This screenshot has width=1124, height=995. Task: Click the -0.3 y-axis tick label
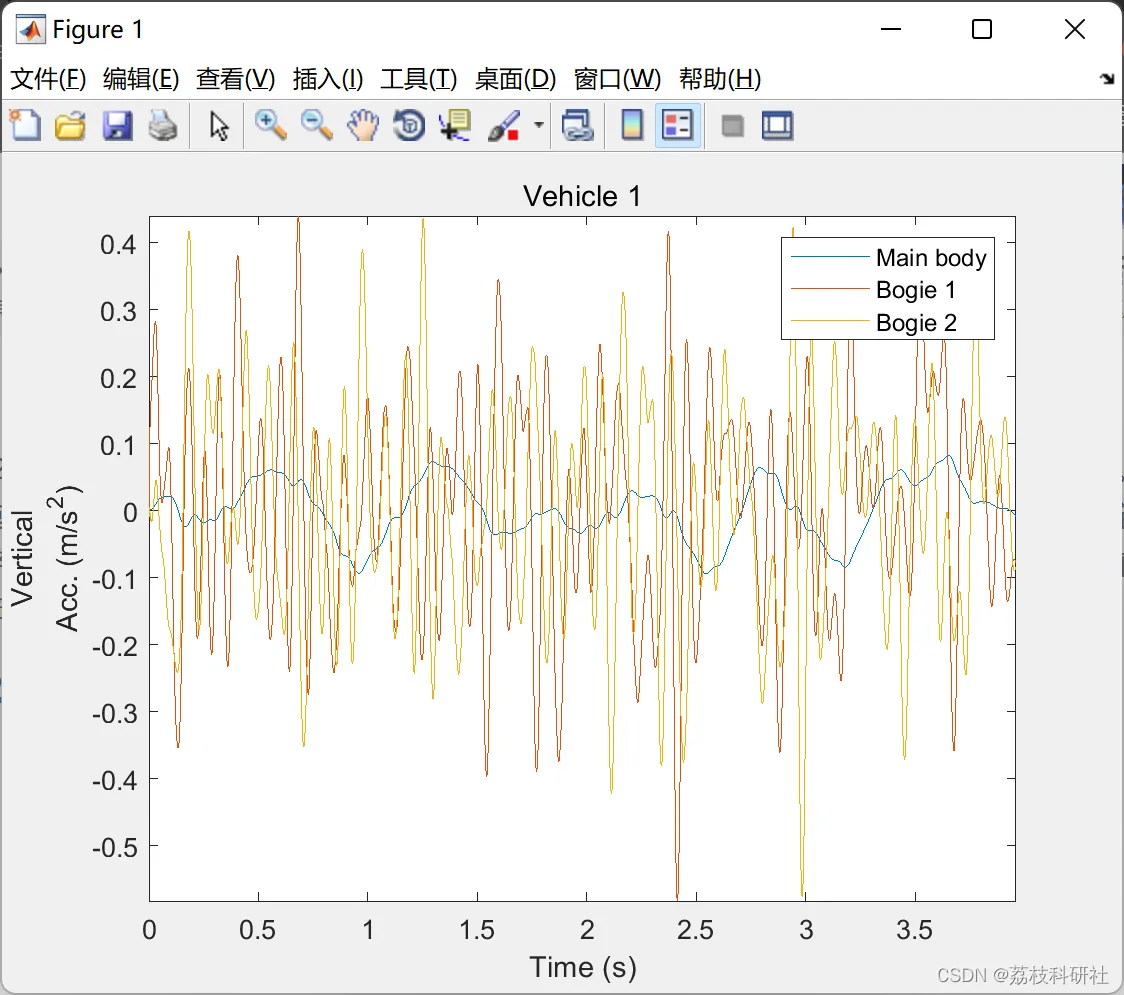point(115,713)
